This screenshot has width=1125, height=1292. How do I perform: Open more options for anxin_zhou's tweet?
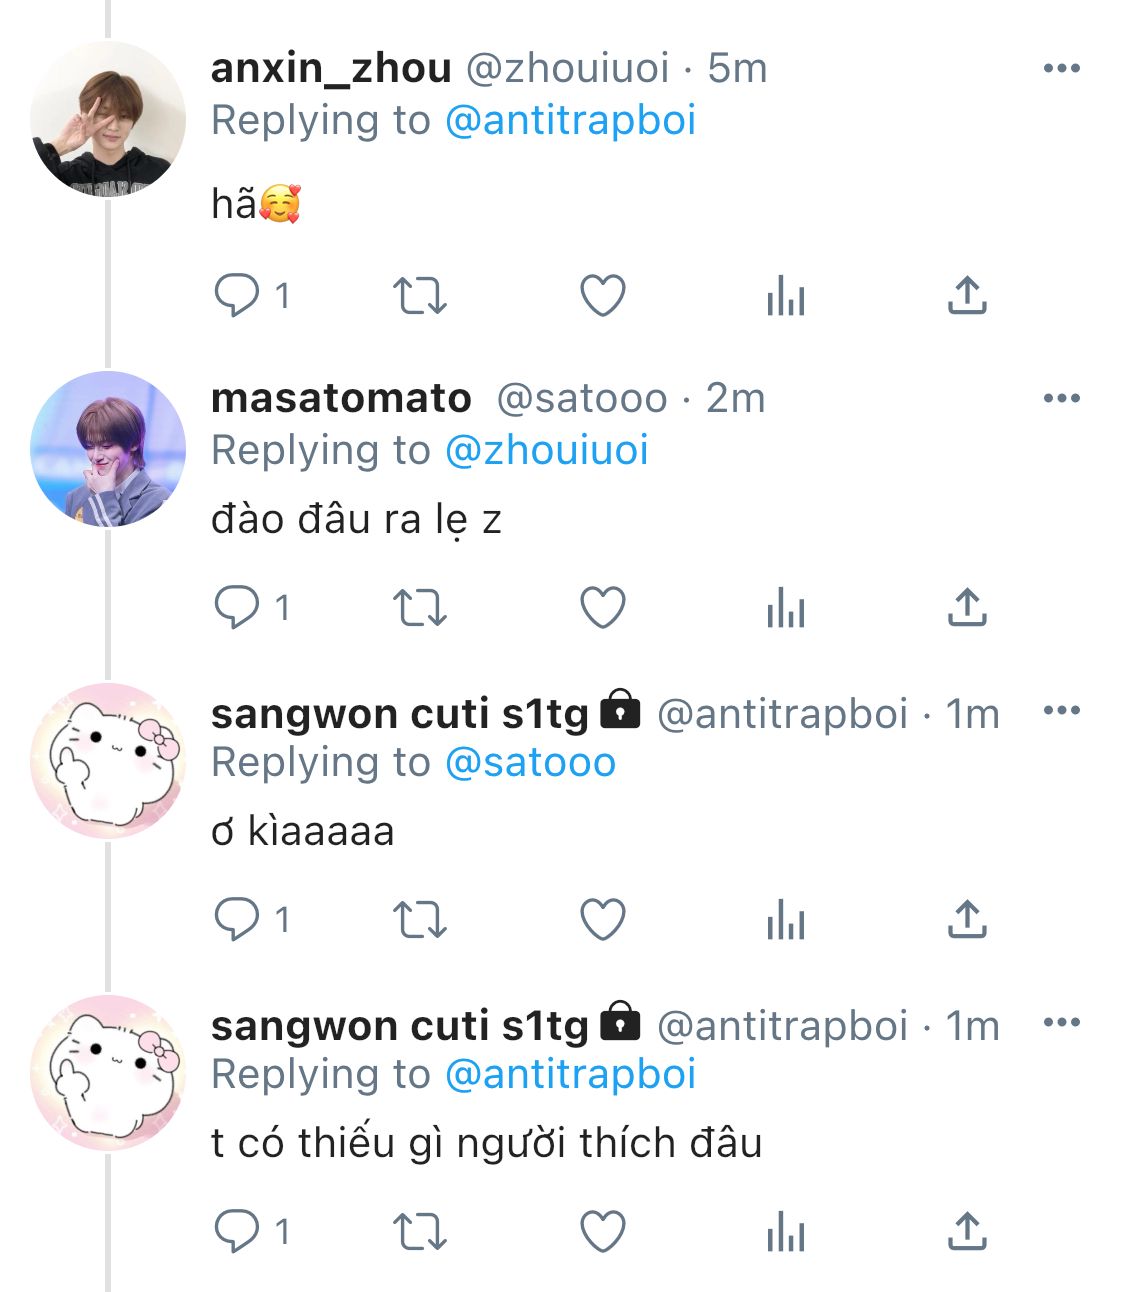[1061, 69]
